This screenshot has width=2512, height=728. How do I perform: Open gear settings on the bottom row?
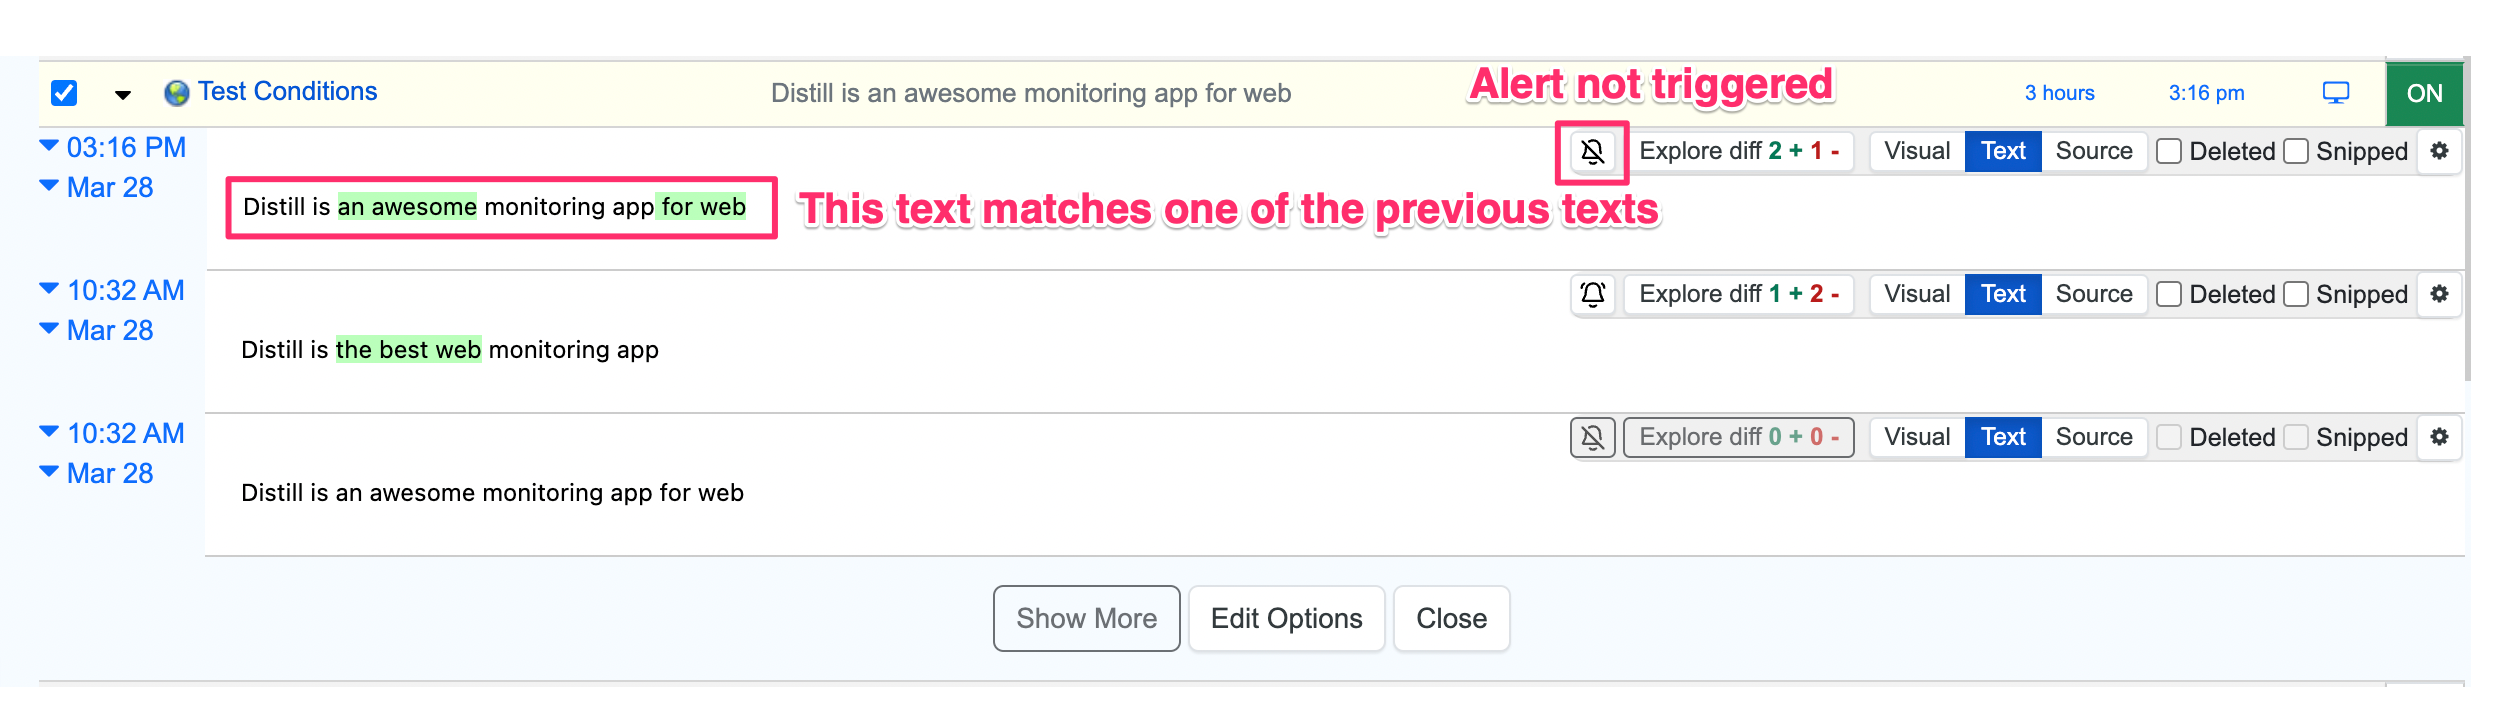(2441, 437)
